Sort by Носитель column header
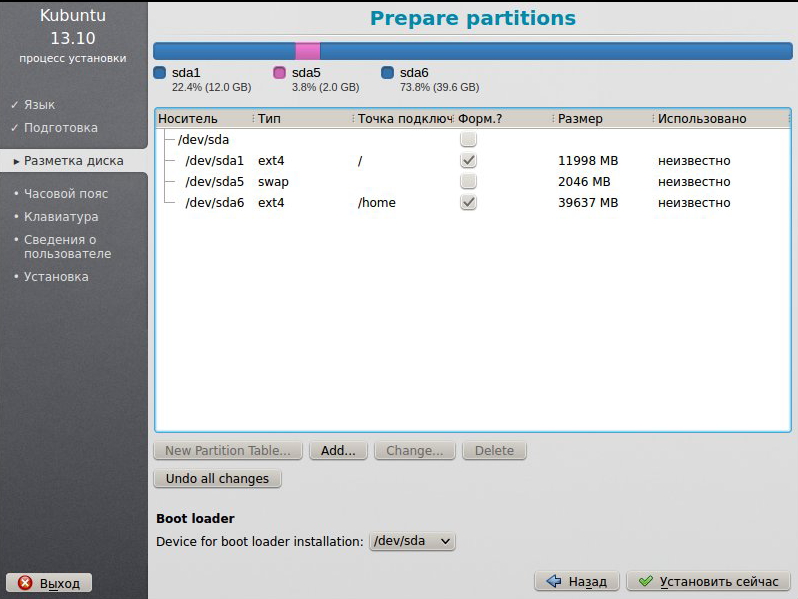Viewport: 798px width, 599px height. pyautogui.click(x=204, y=119)
